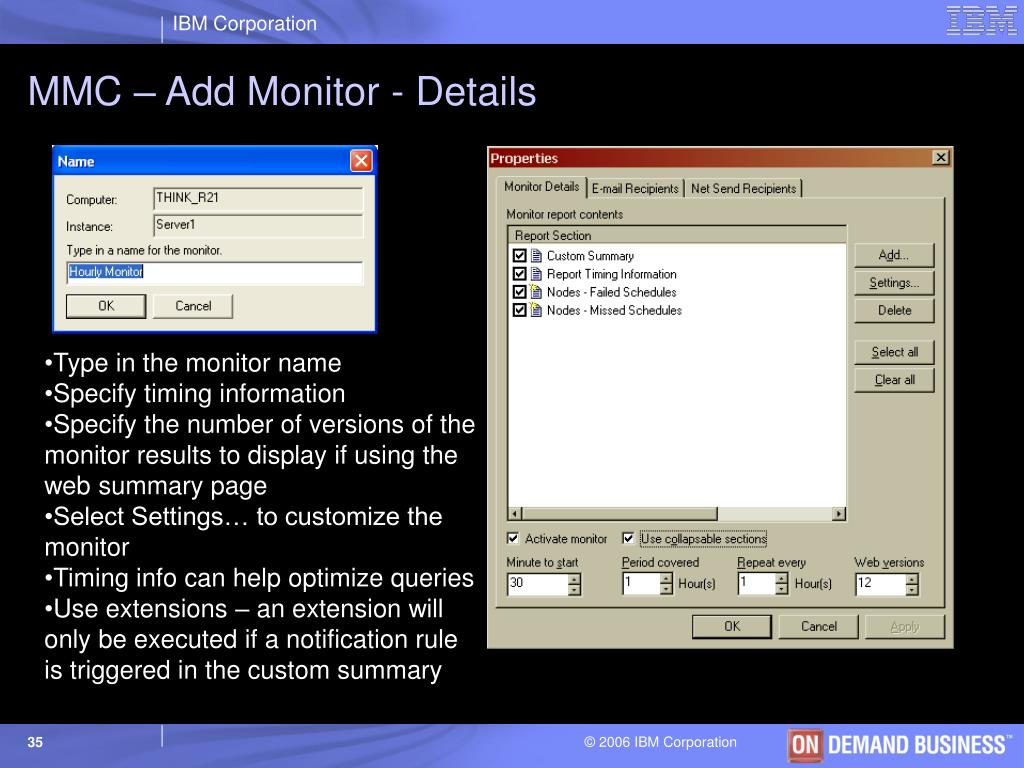Decrease the Minute to start value

(574, 590)
